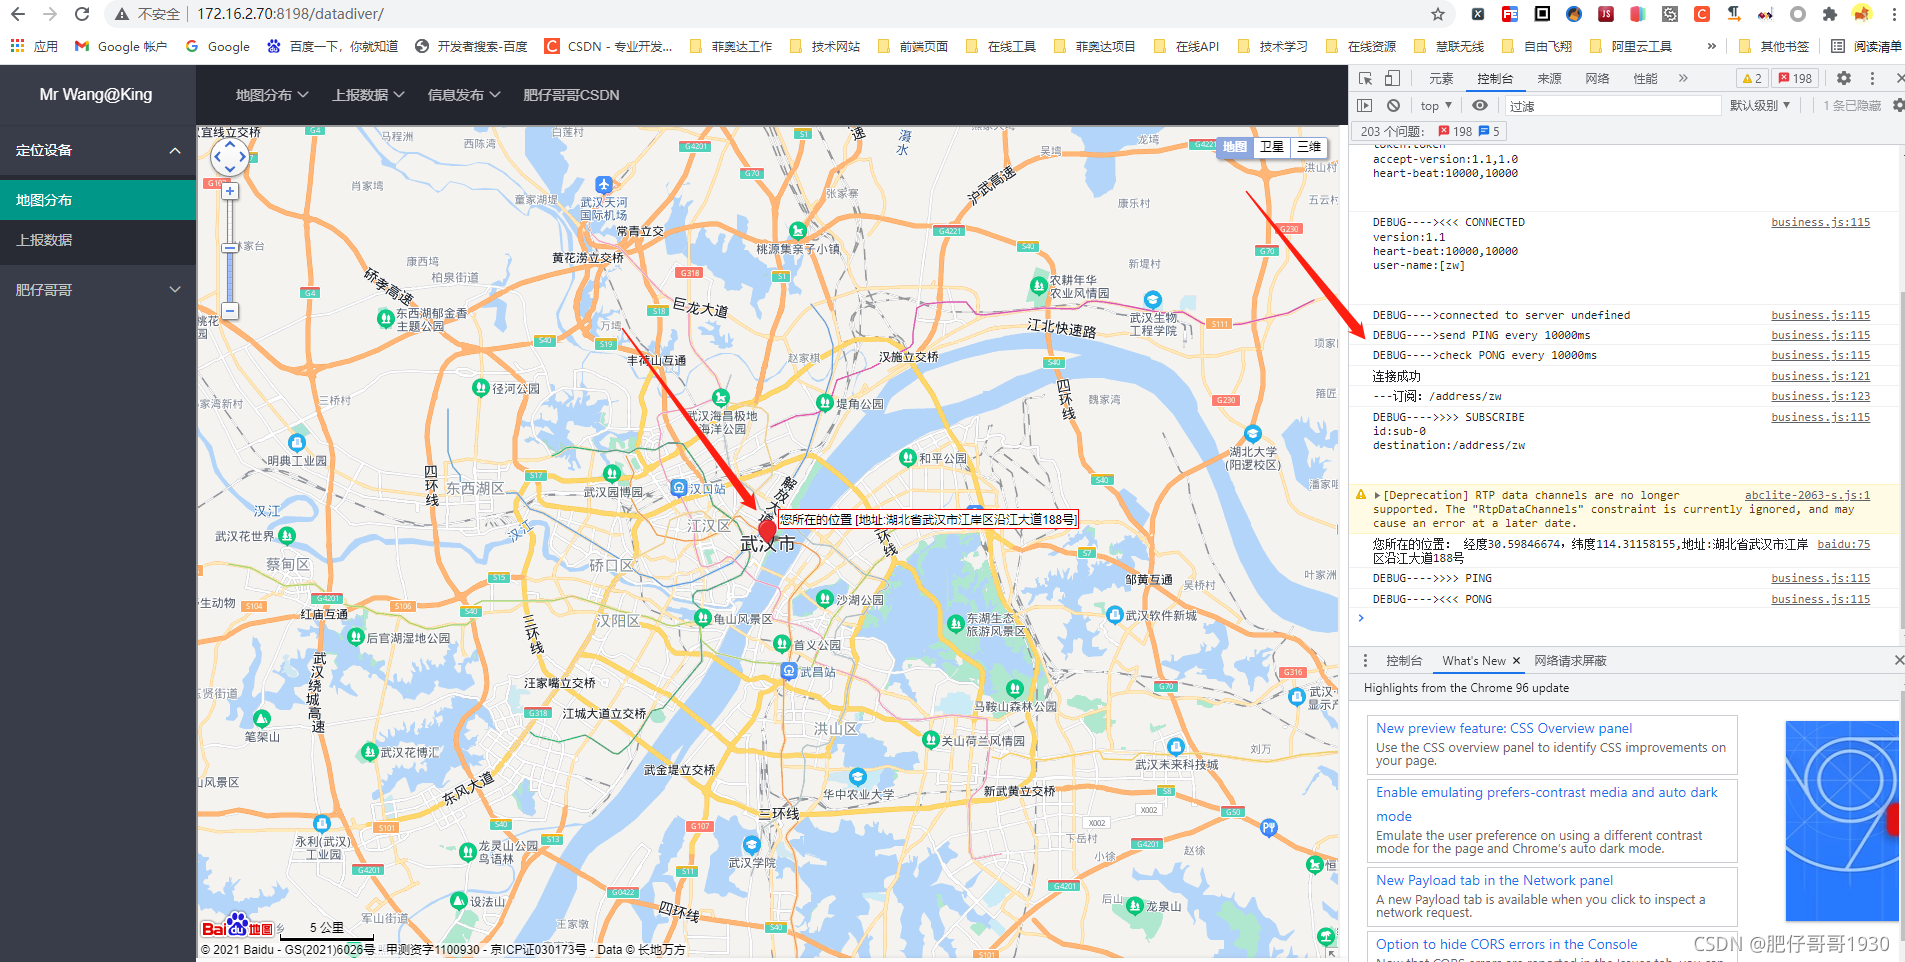
Task: Create a live expression via the eye icon
Action: (1480, 105)
